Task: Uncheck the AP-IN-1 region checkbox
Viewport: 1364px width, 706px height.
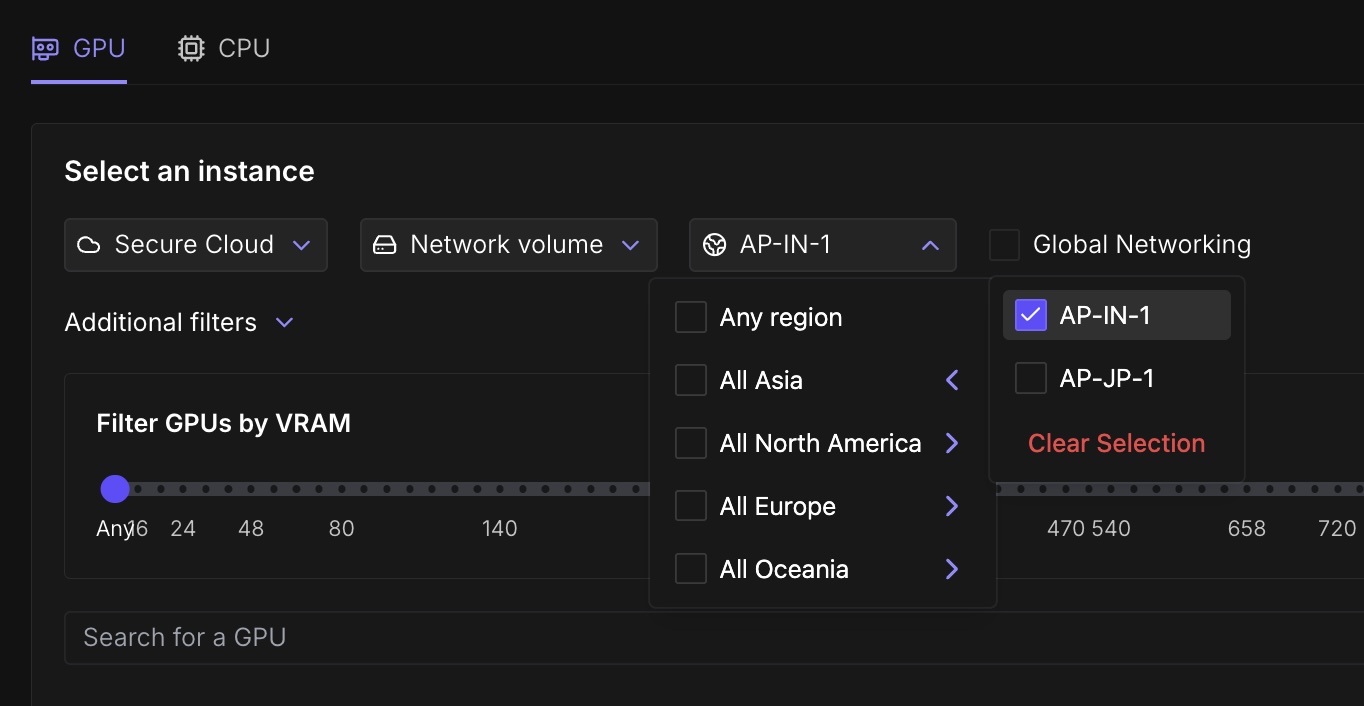Action: click(x=1031, y=316)
